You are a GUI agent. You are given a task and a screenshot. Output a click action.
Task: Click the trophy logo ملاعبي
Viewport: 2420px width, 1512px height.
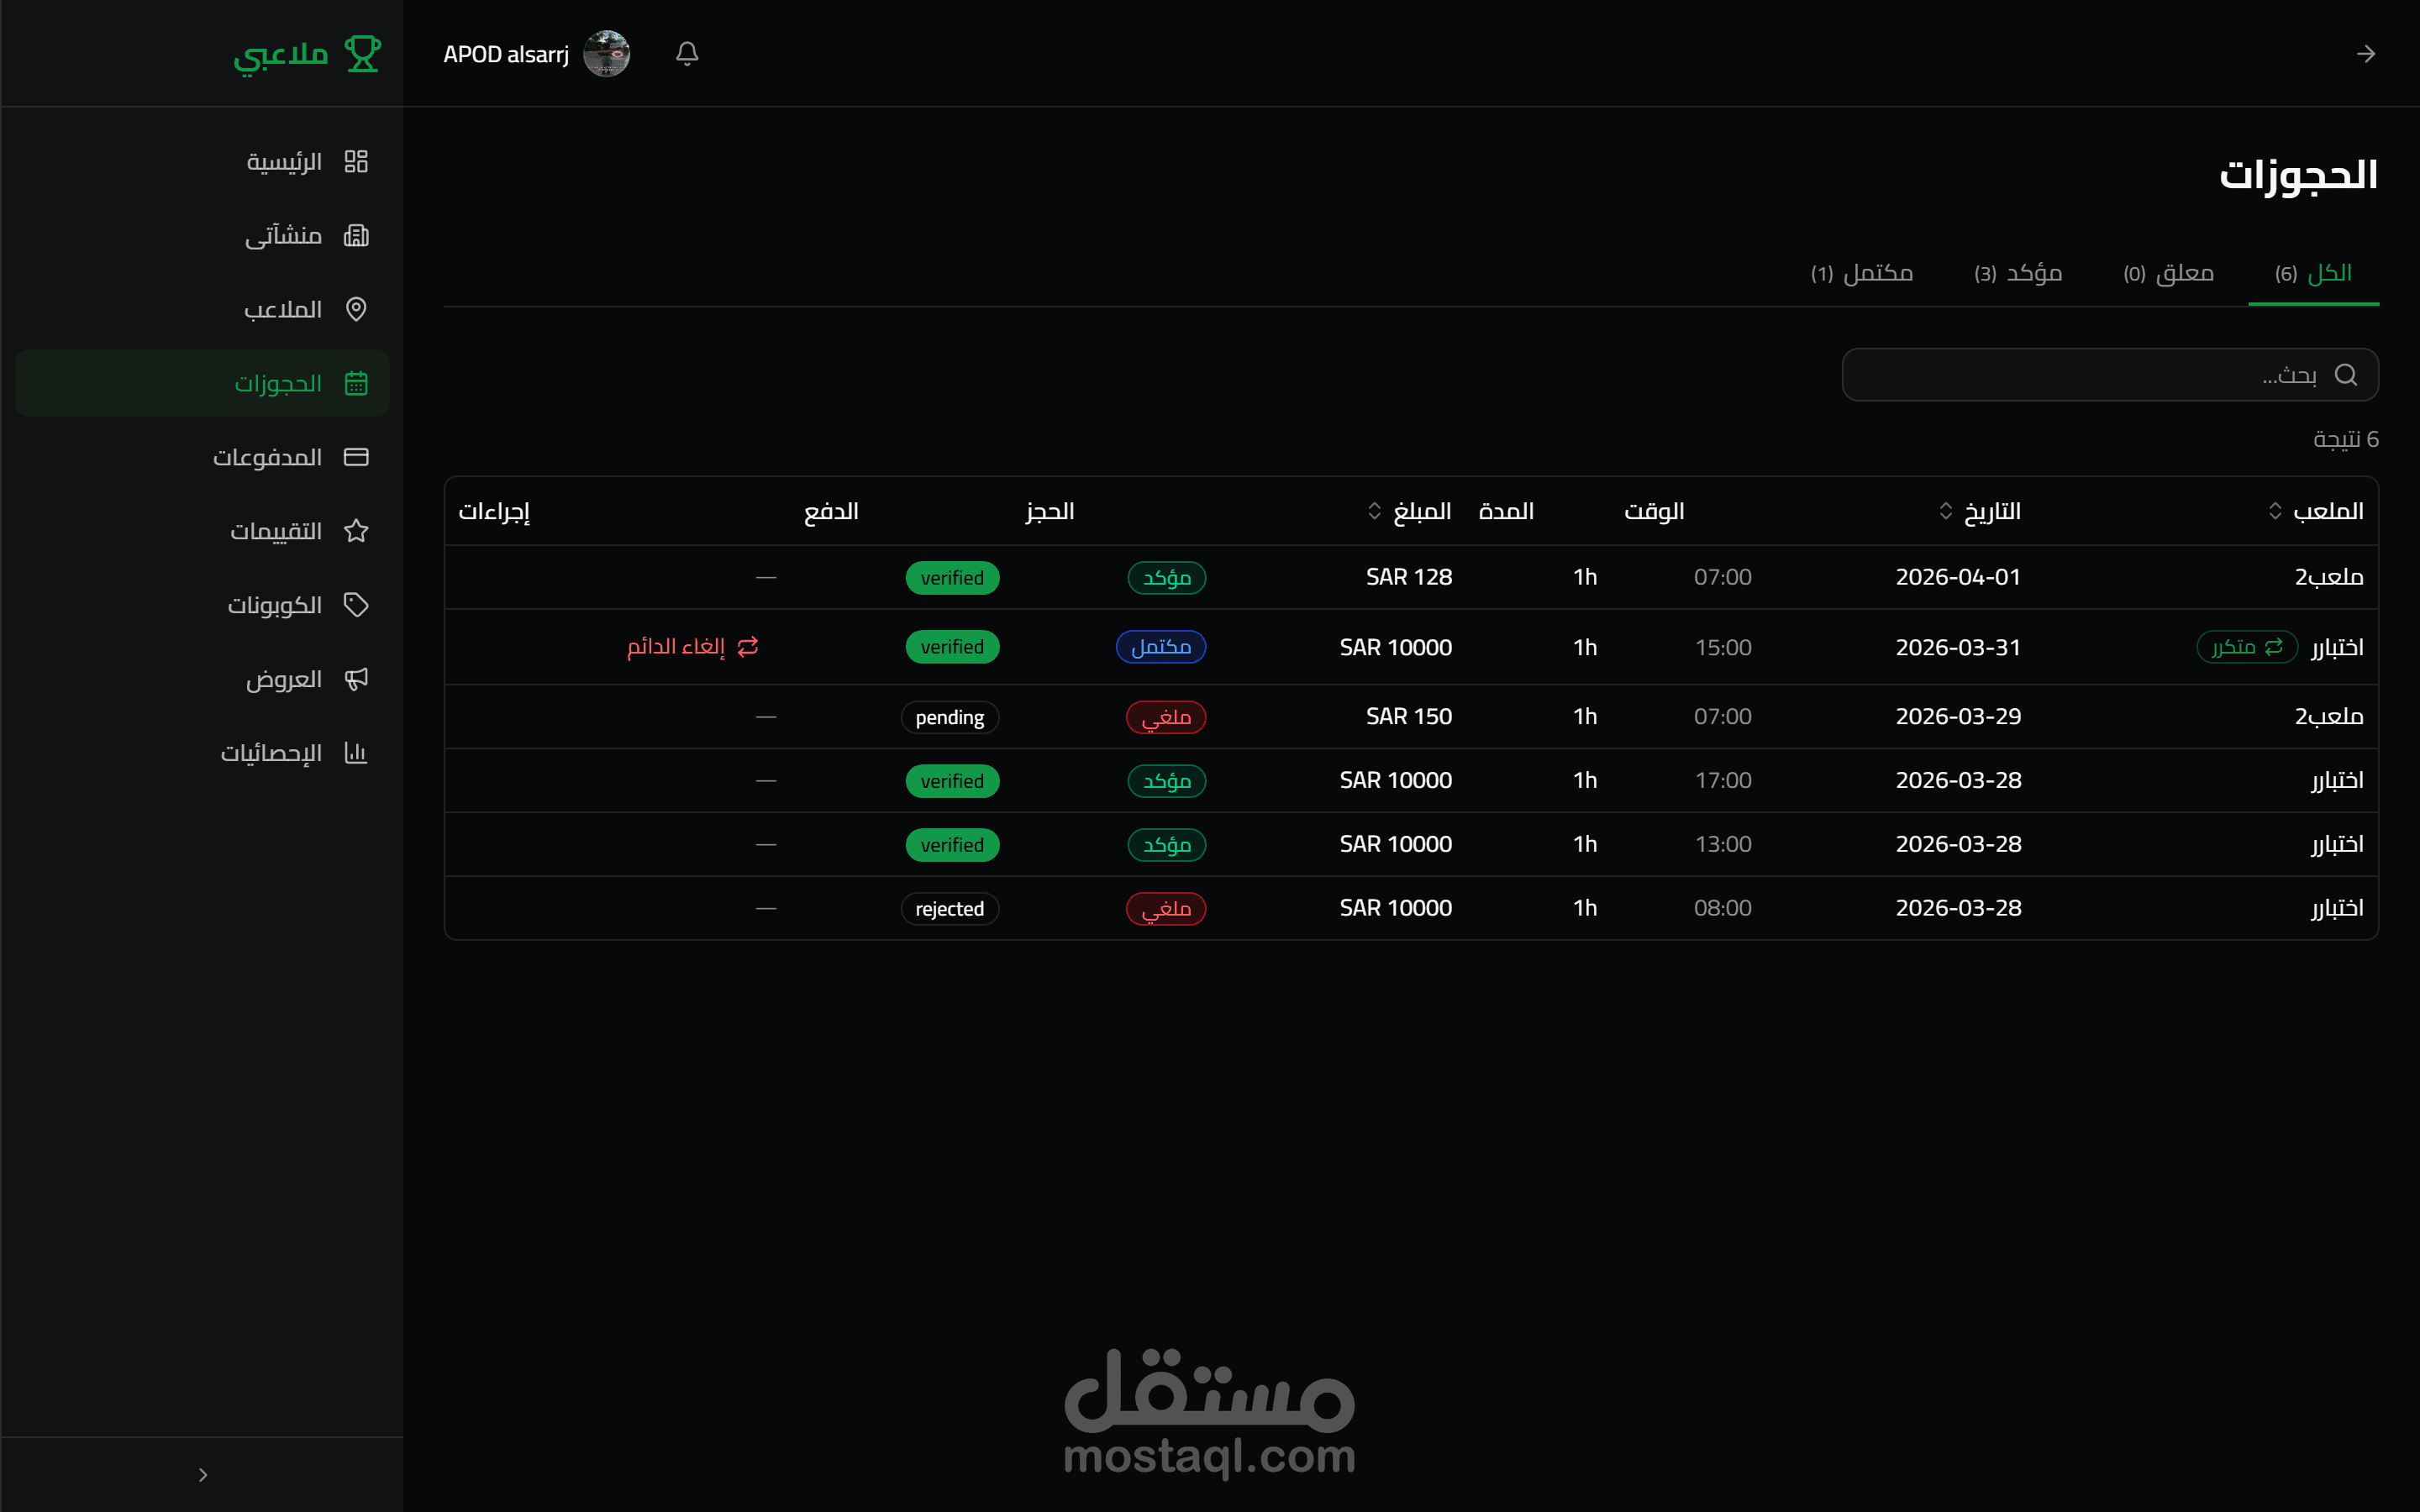(x=362, y=53)
